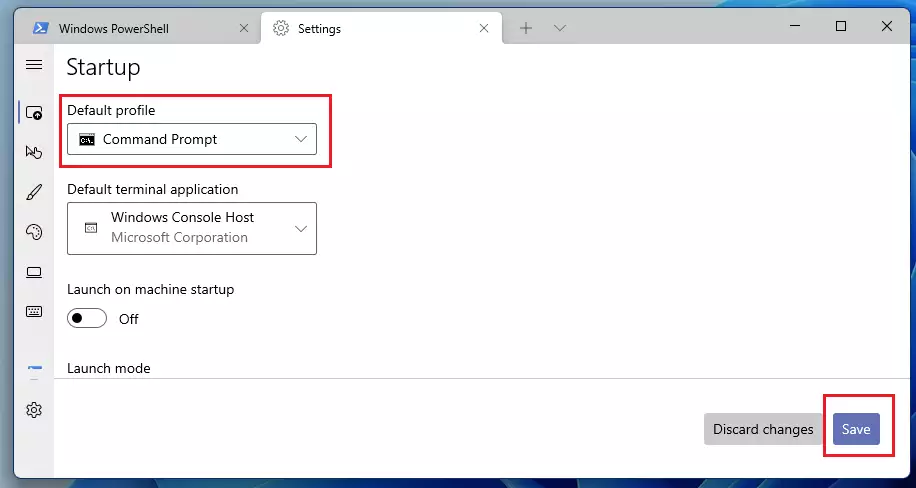
Task: Close the Windows PowerShell tab
Action: click(244, 28)
